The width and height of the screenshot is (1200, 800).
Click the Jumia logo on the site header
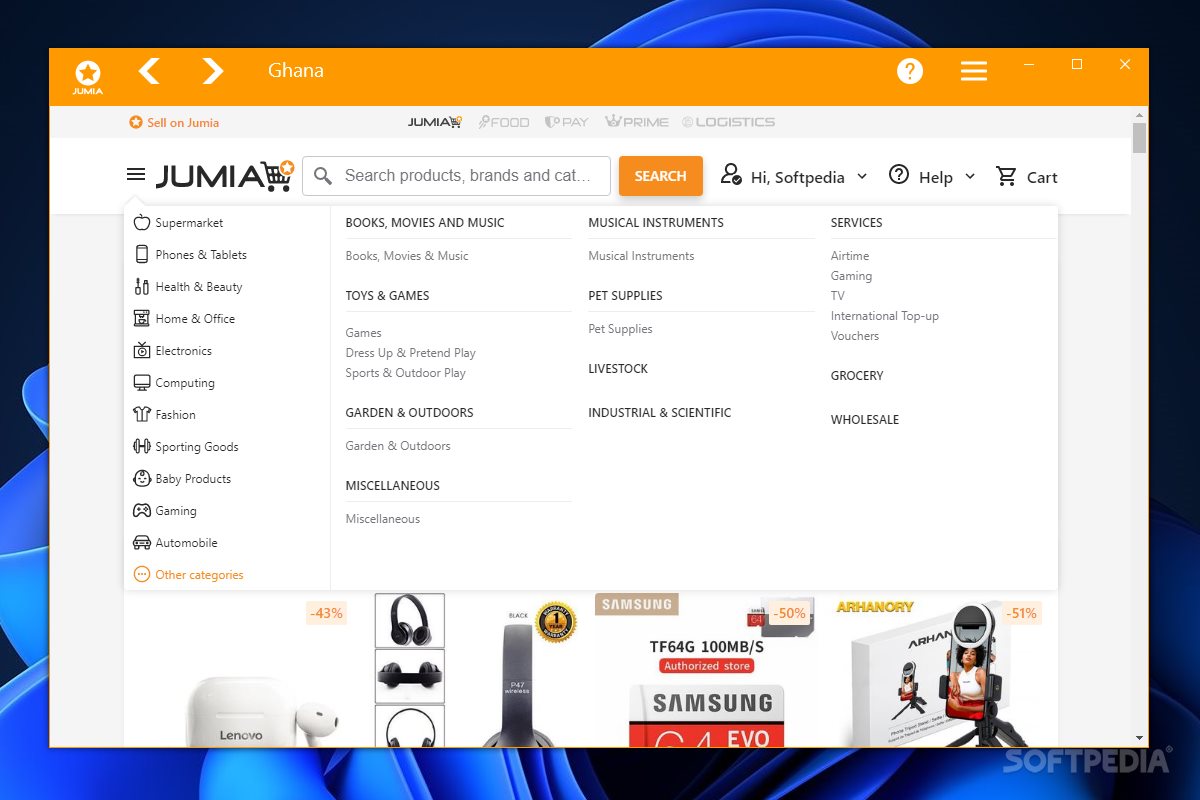(x=225, y=176)
